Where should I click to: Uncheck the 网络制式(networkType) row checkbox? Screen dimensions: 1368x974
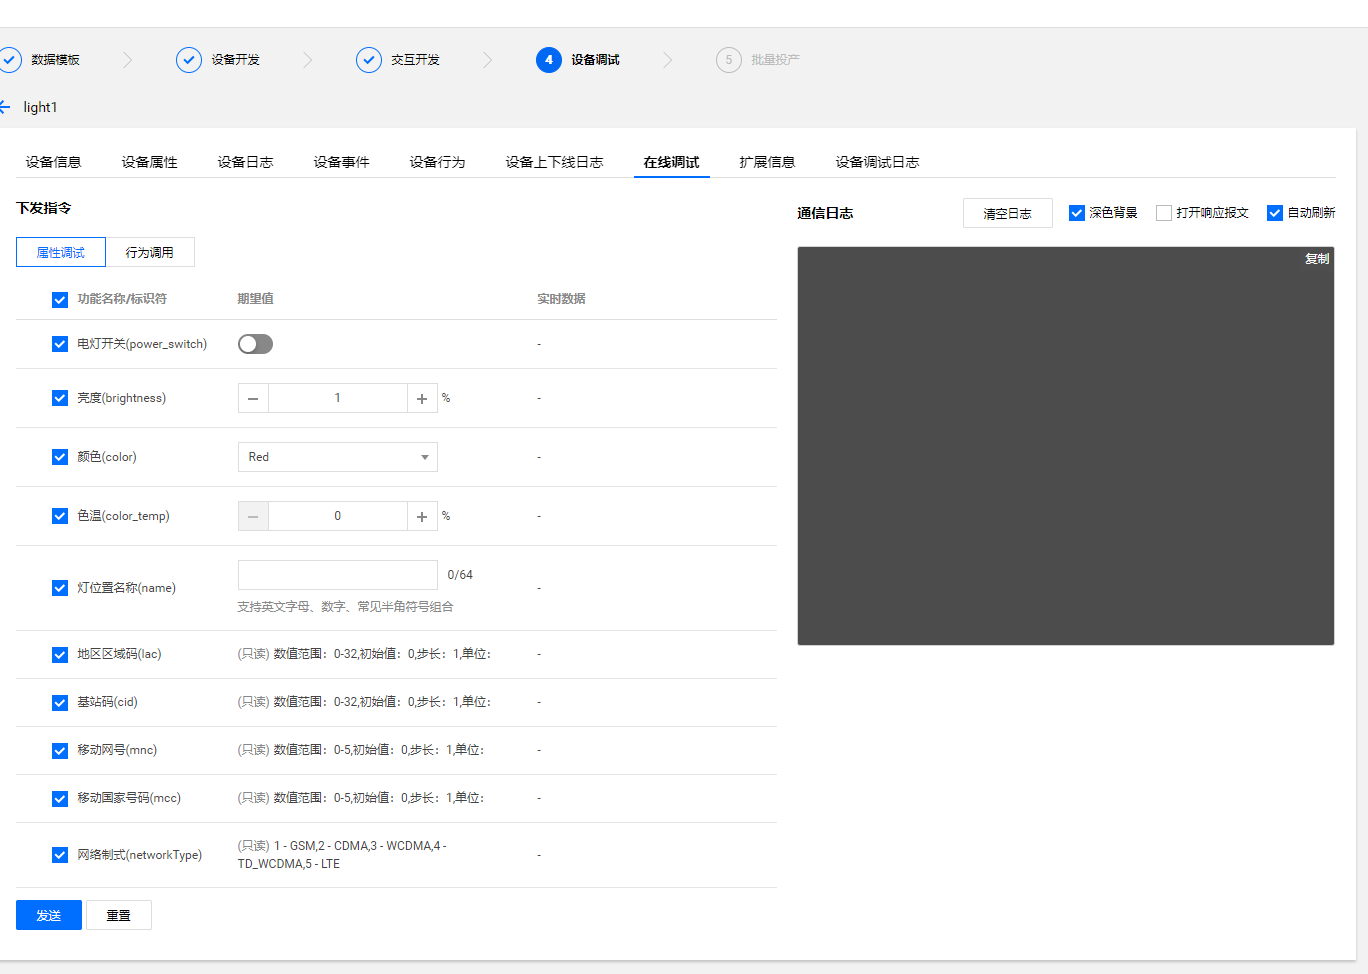tap(60, 855)
